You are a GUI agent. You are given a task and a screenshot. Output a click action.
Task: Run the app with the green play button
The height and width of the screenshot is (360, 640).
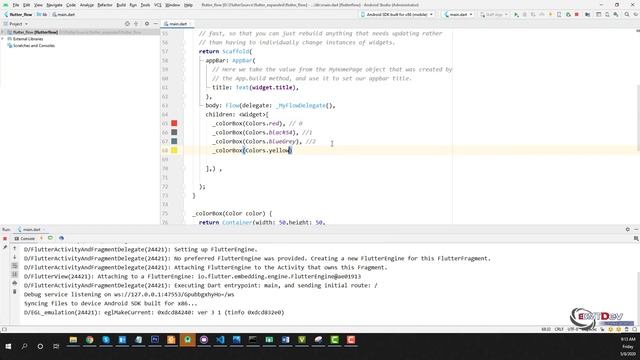pyautogui.click(x=516, y=15)
